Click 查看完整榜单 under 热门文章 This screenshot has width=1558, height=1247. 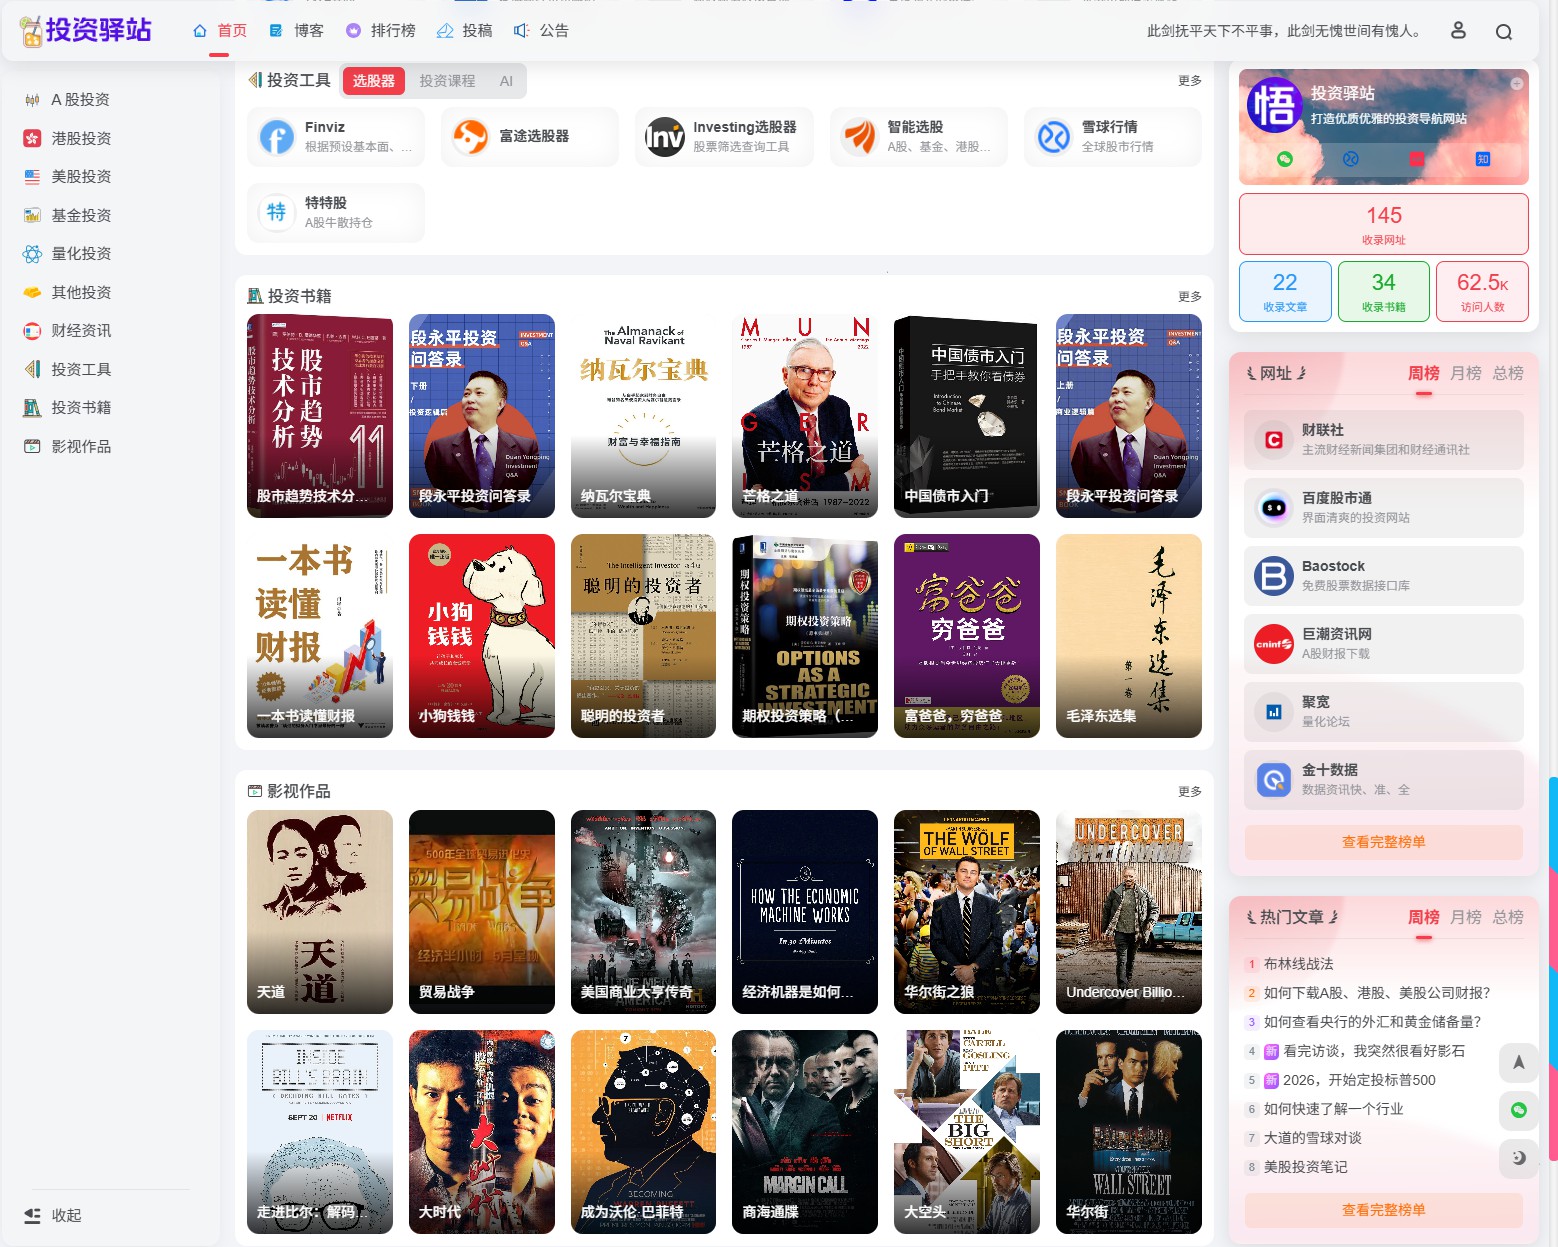click(x=1384, y=1210)
